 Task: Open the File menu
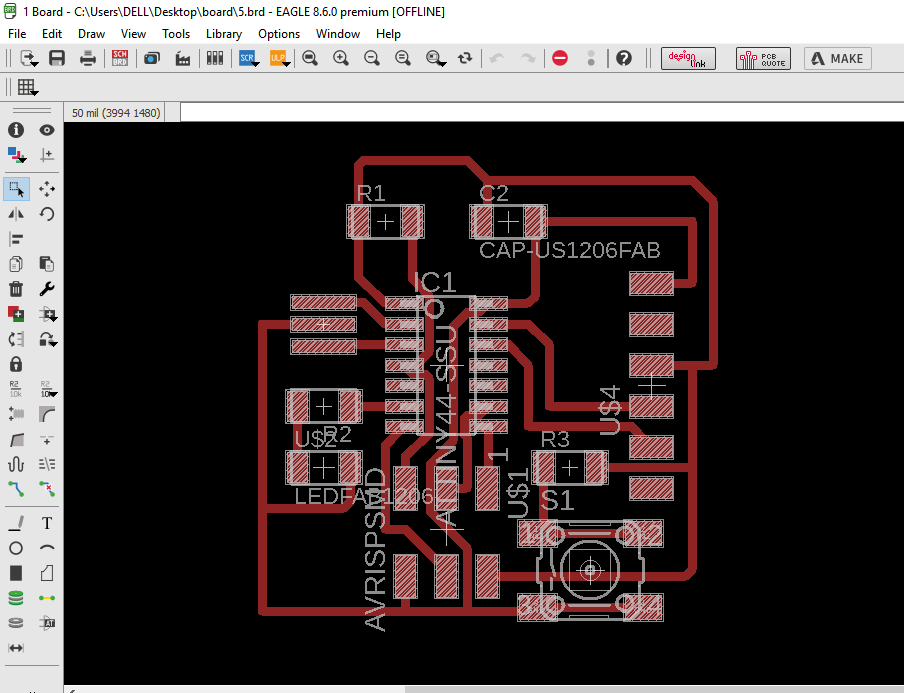pos(17,34)
